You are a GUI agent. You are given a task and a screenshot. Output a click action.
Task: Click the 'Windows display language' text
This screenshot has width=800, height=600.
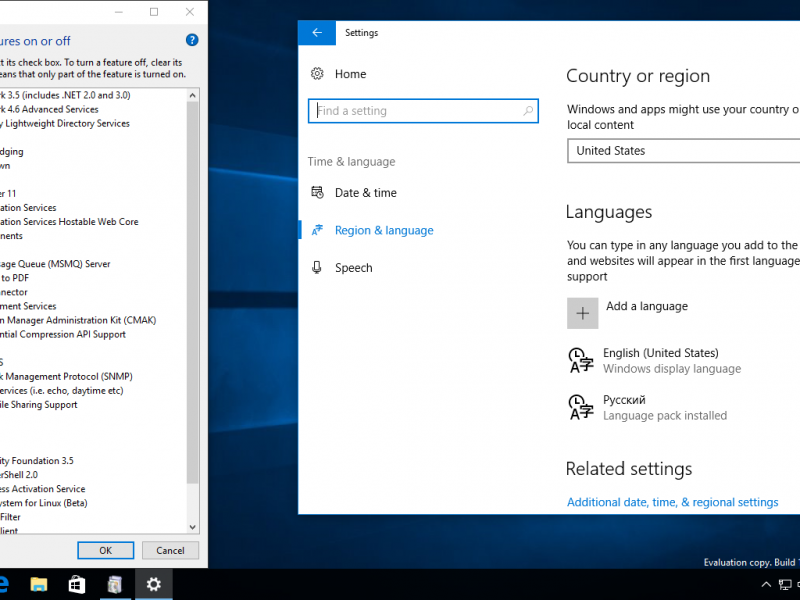(672, 369)
